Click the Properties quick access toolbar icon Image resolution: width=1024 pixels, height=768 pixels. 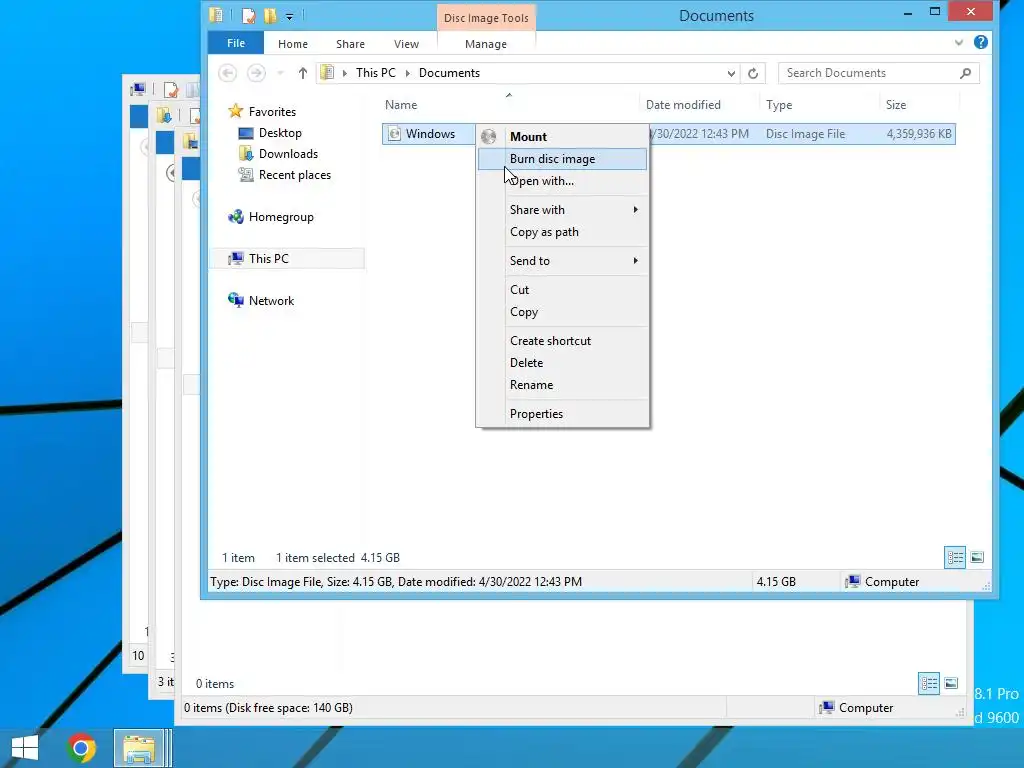(248, 16)
